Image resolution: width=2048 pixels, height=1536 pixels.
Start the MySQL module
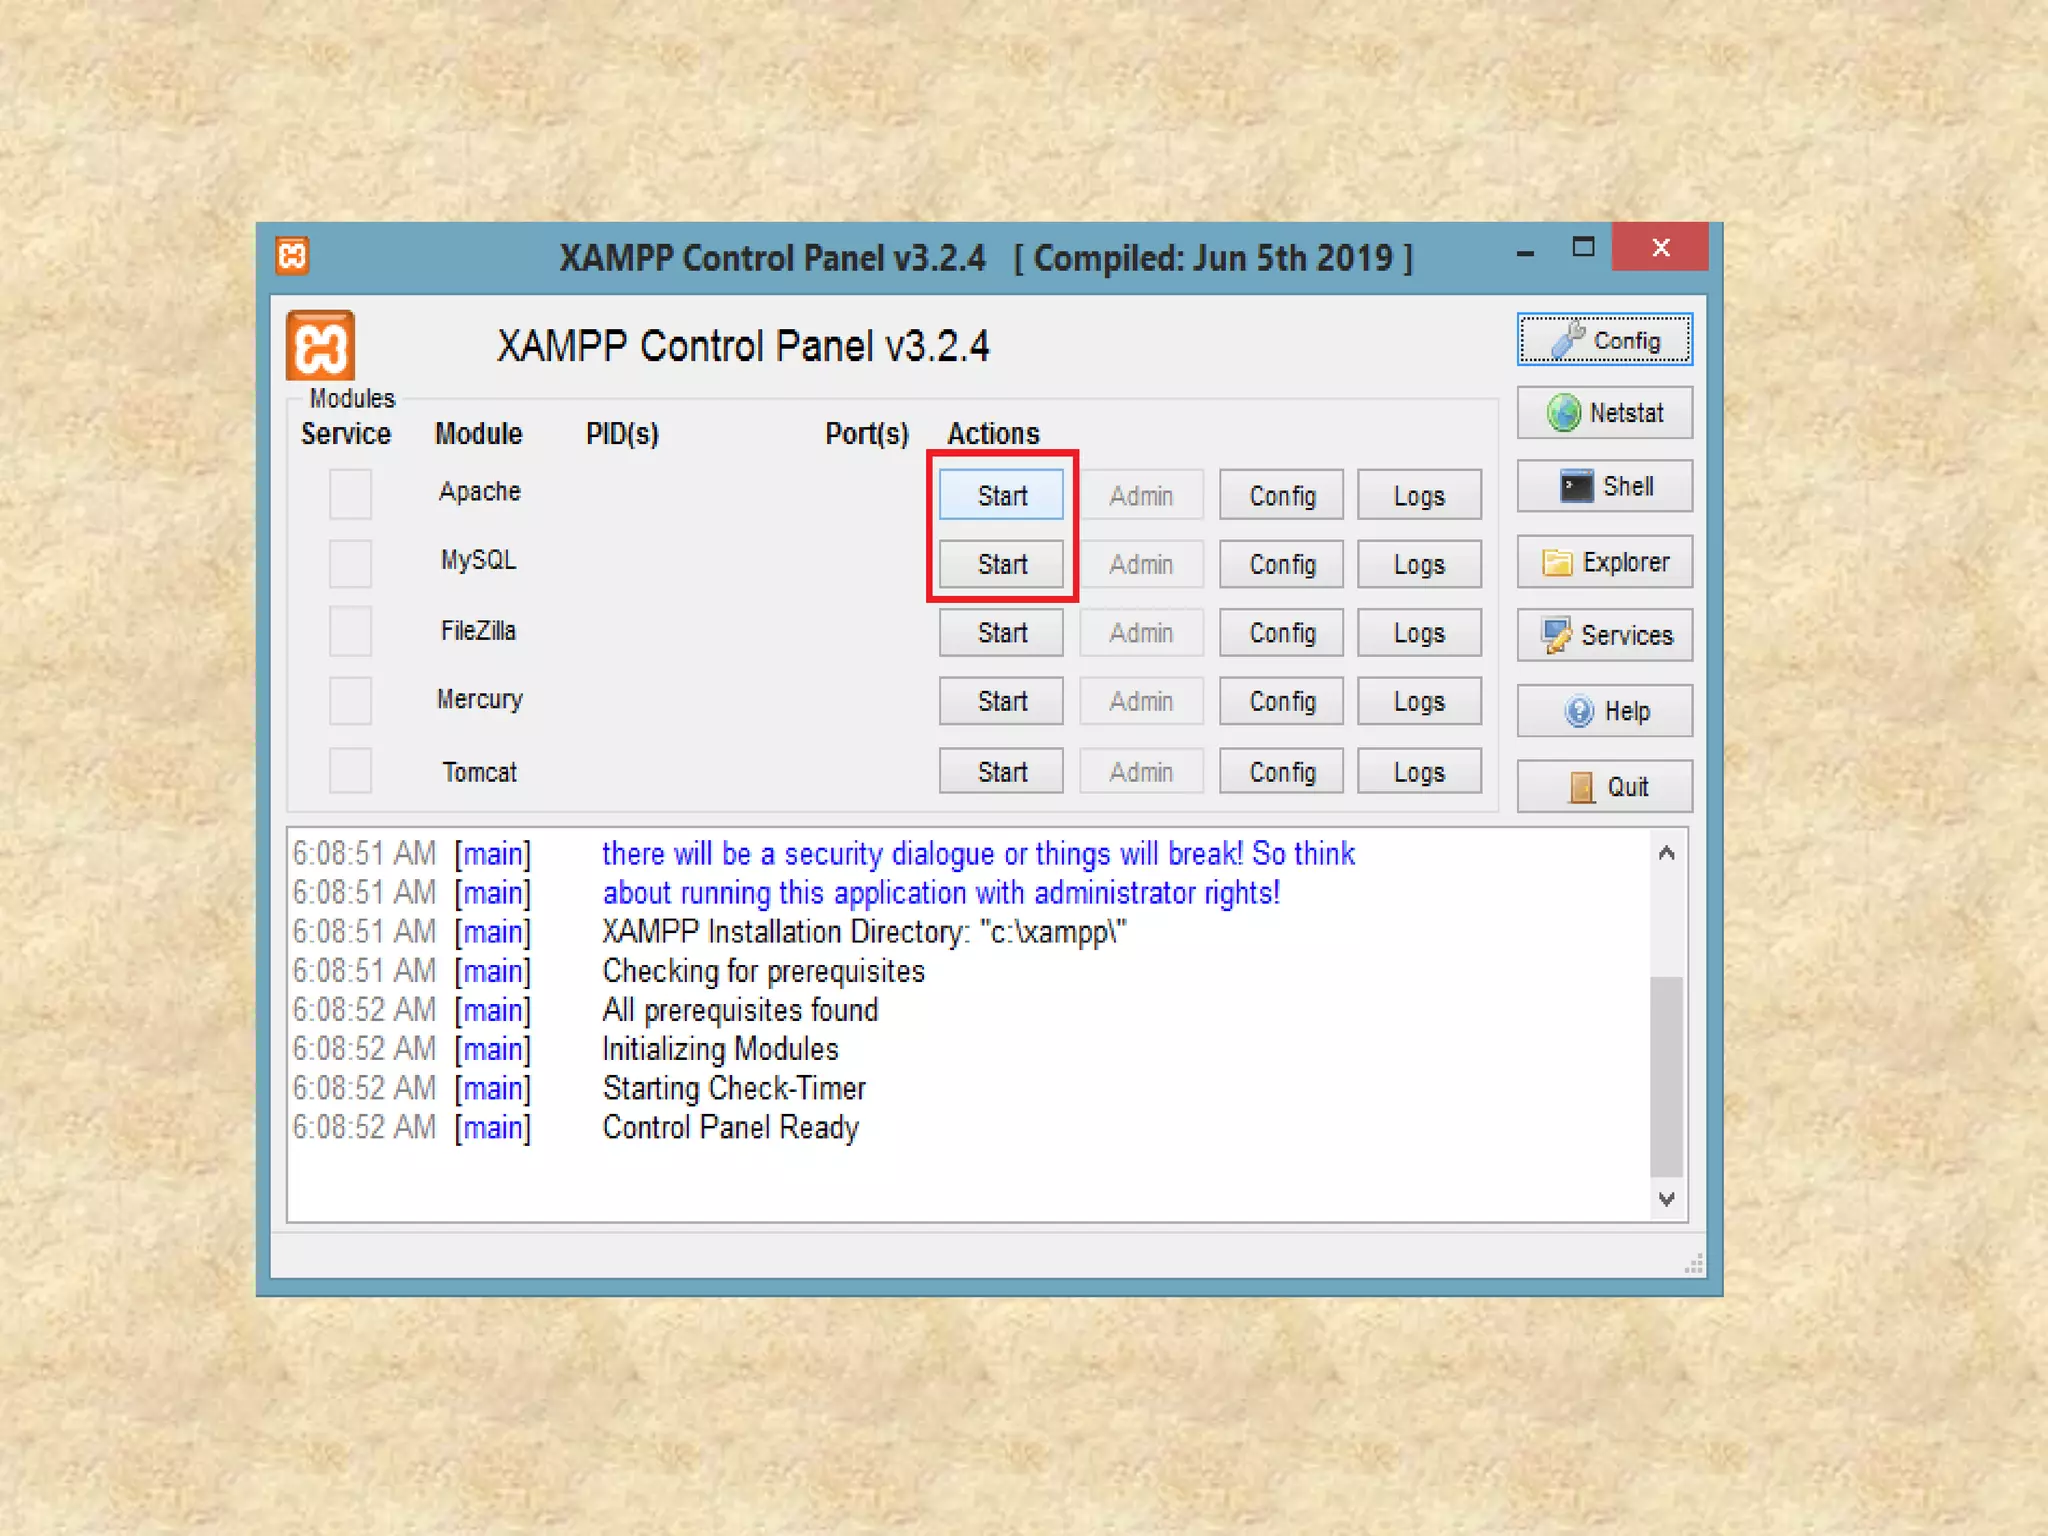1001,564
